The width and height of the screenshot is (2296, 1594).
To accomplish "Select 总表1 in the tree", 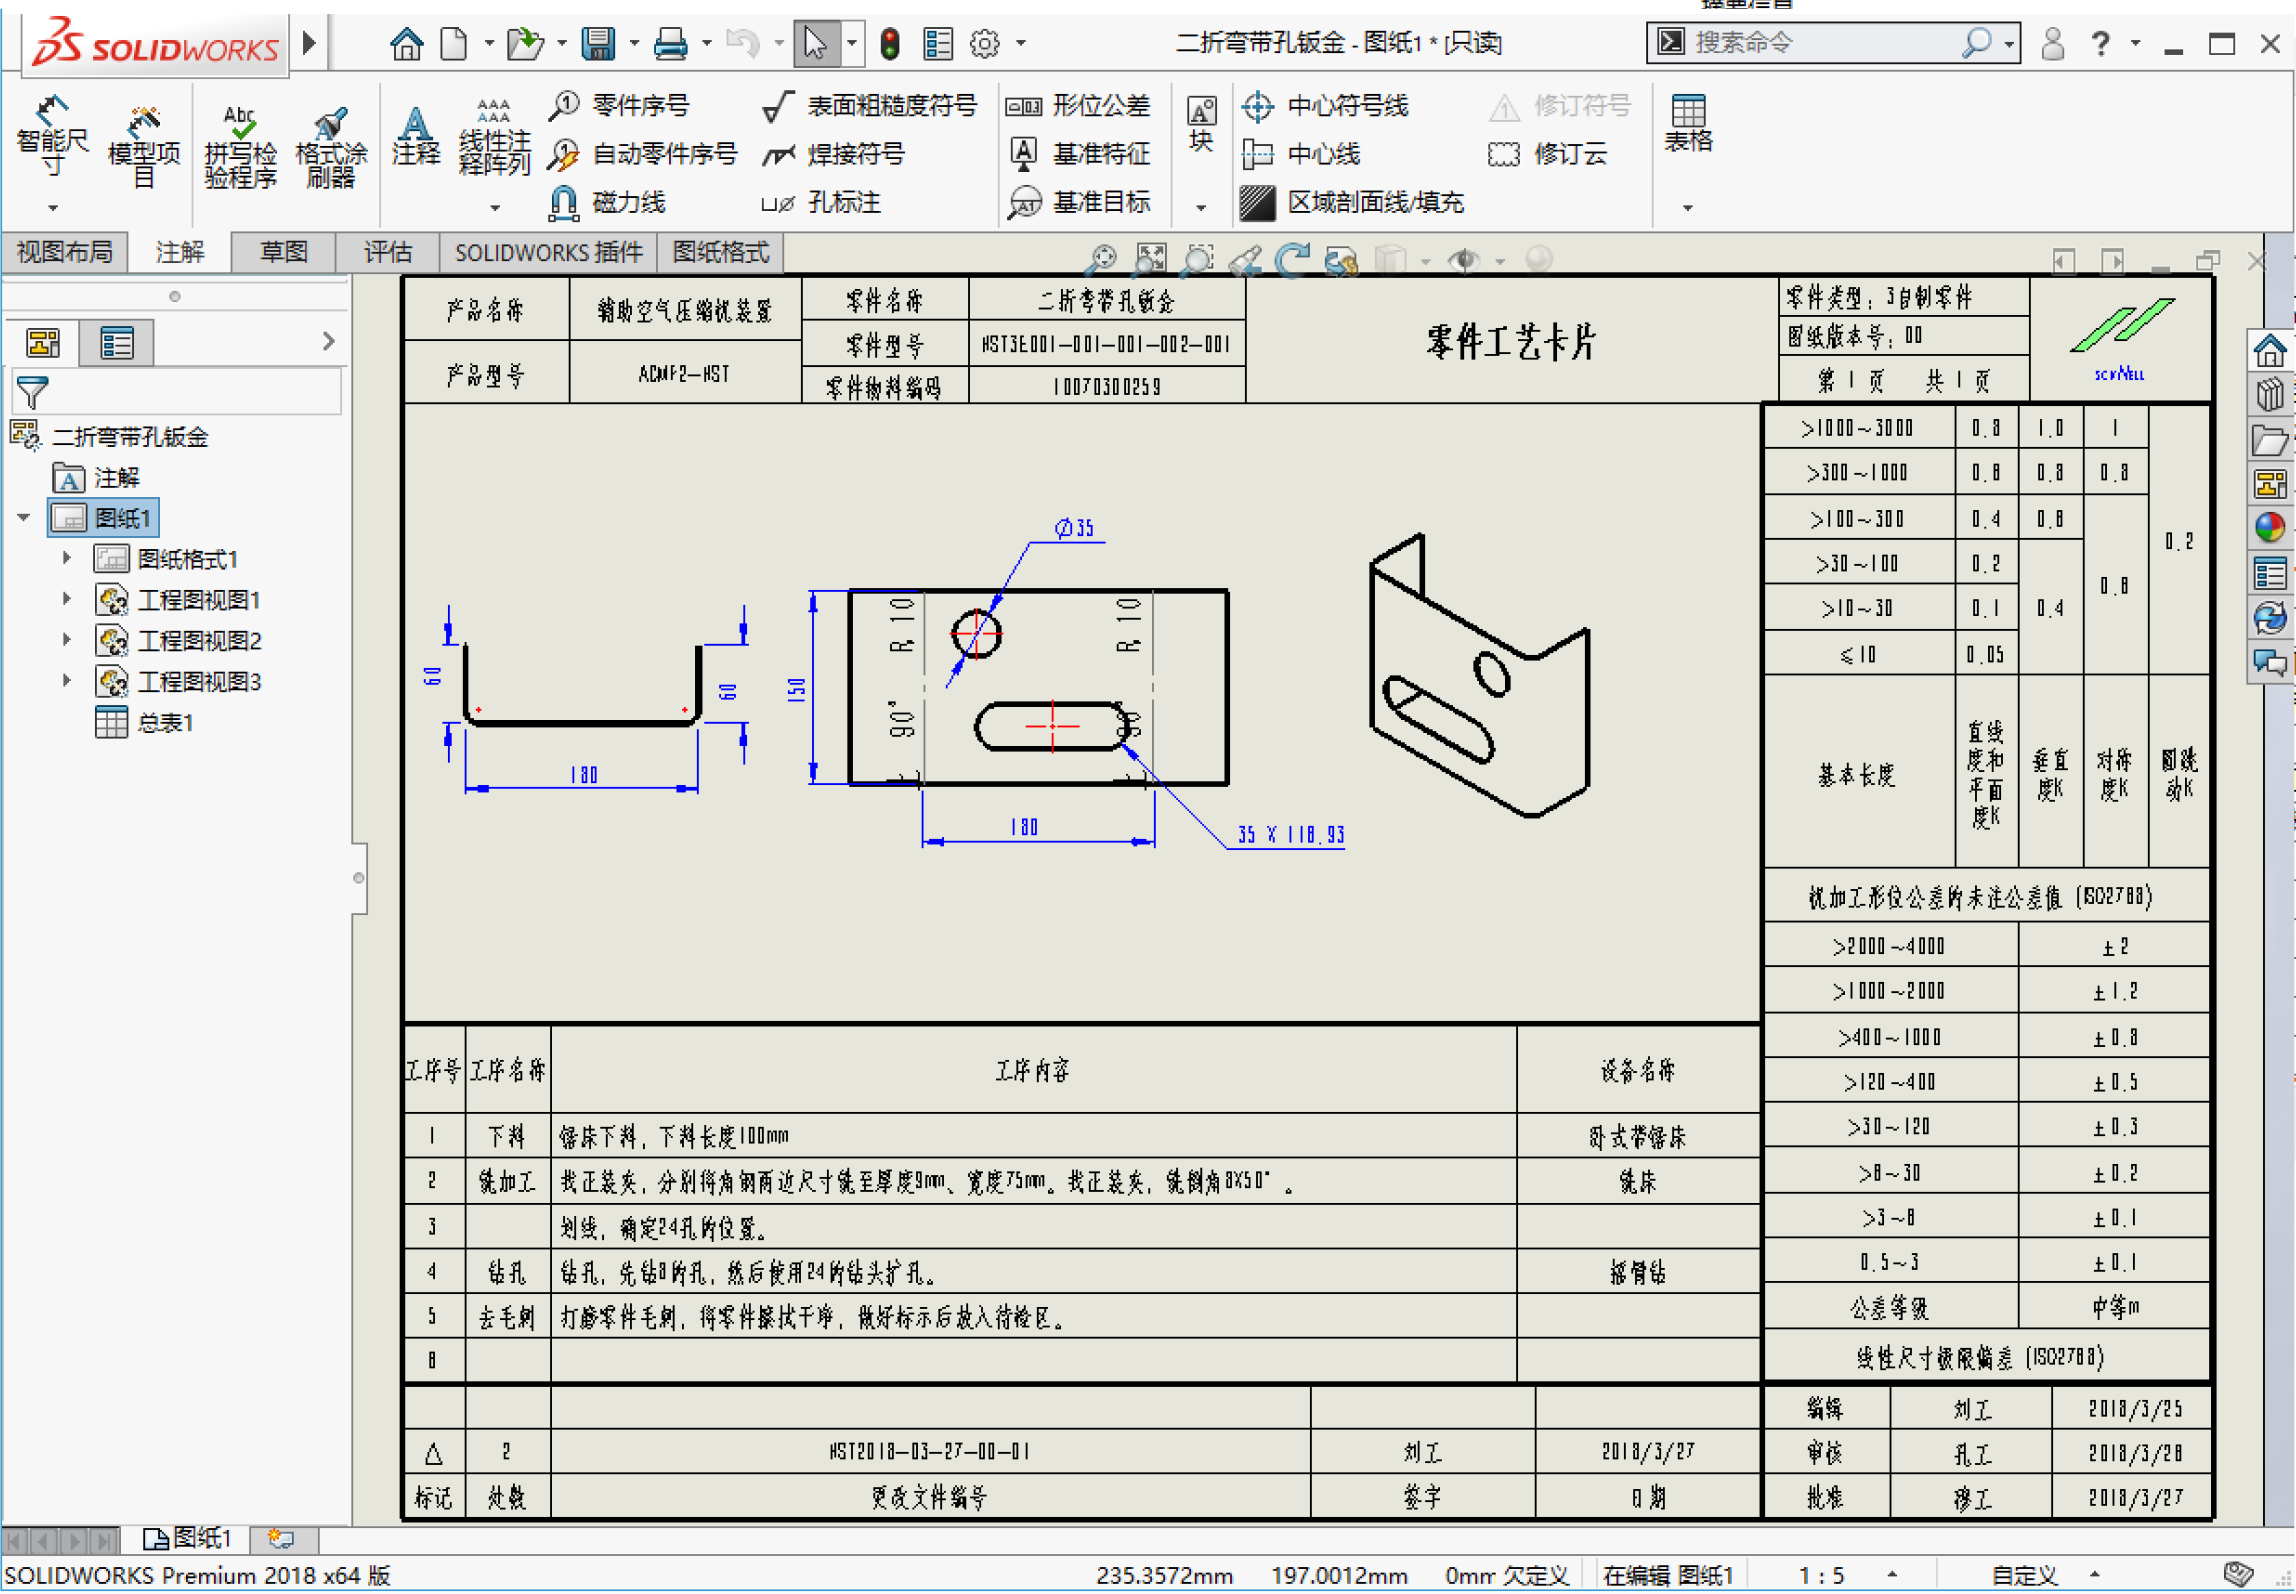I will [144, 722].
